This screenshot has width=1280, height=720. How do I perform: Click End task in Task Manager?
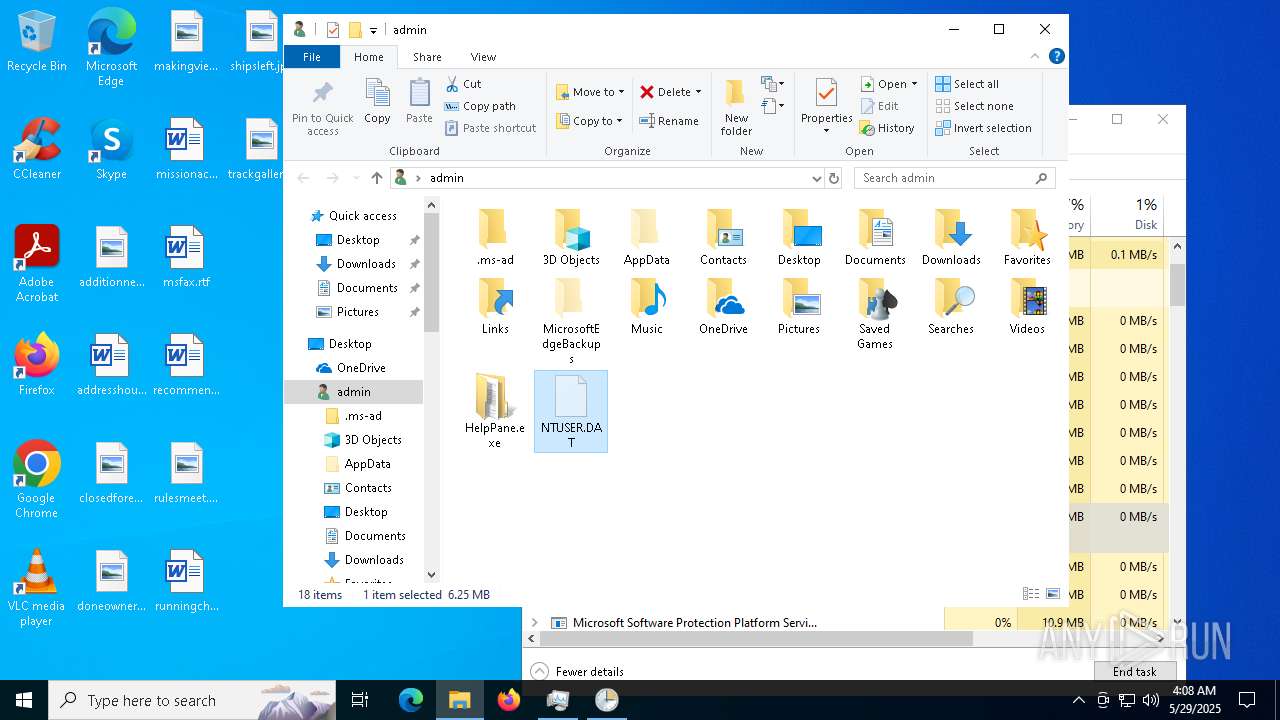pyautogui.click(x=1134, y=671)
